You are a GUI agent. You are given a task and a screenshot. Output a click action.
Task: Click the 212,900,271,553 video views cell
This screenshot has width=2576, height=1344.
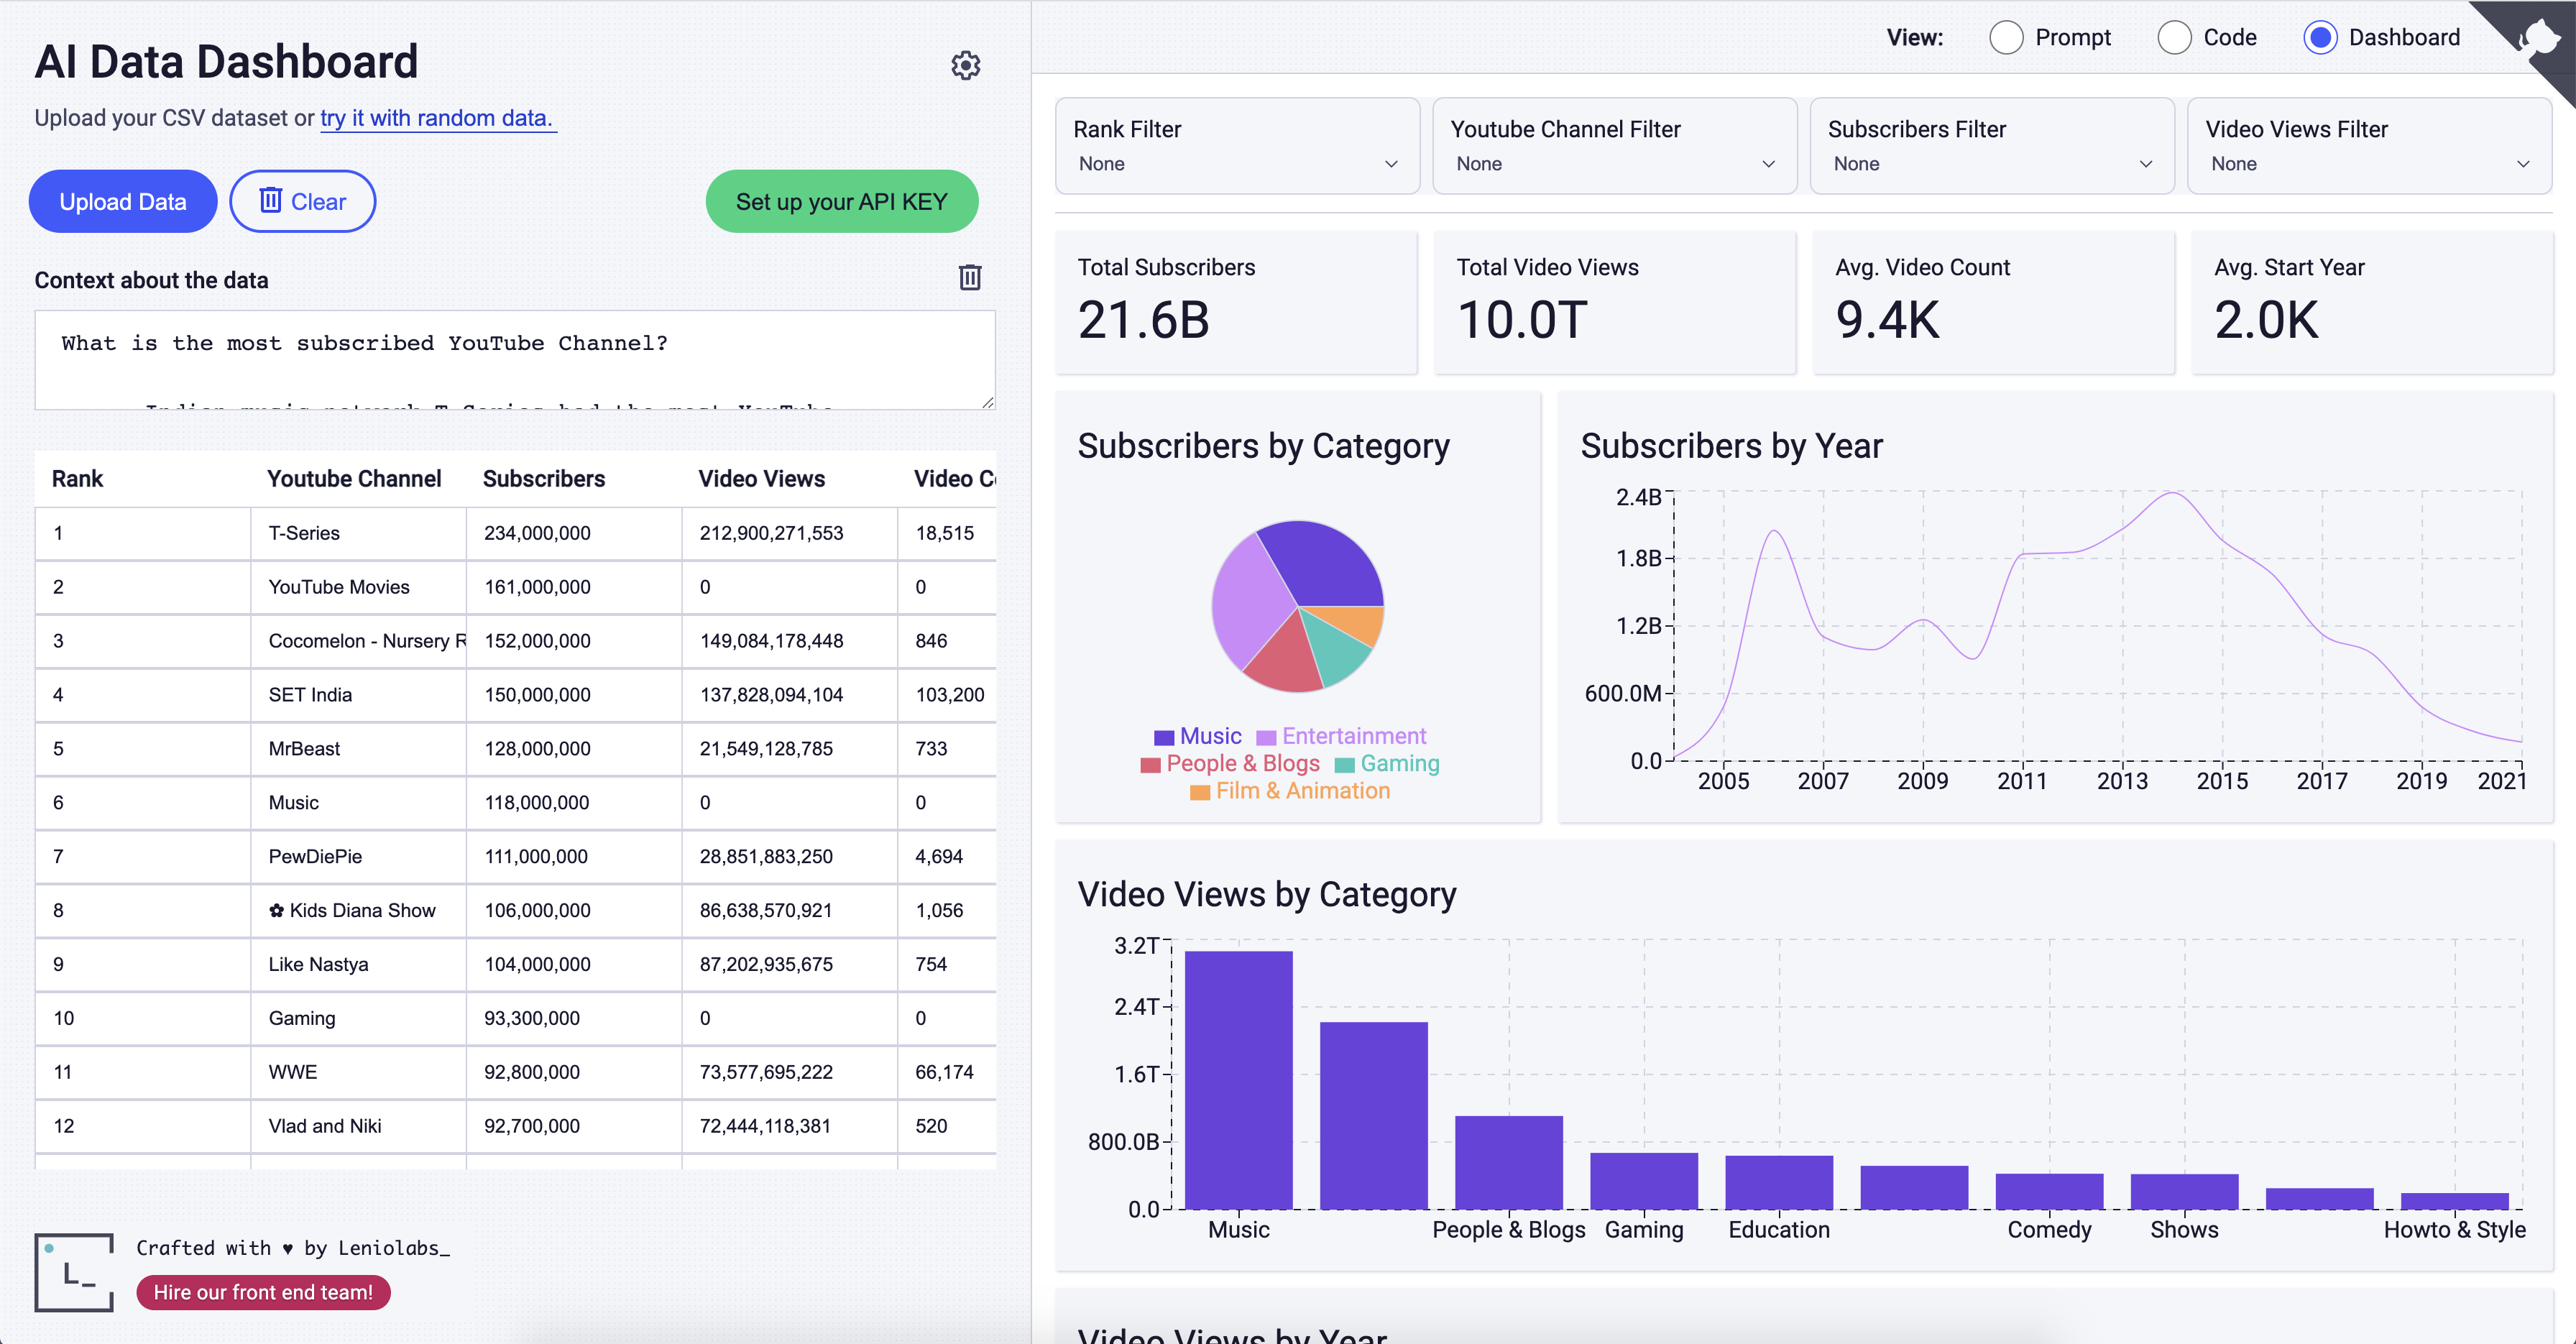(x=790, y=533)
